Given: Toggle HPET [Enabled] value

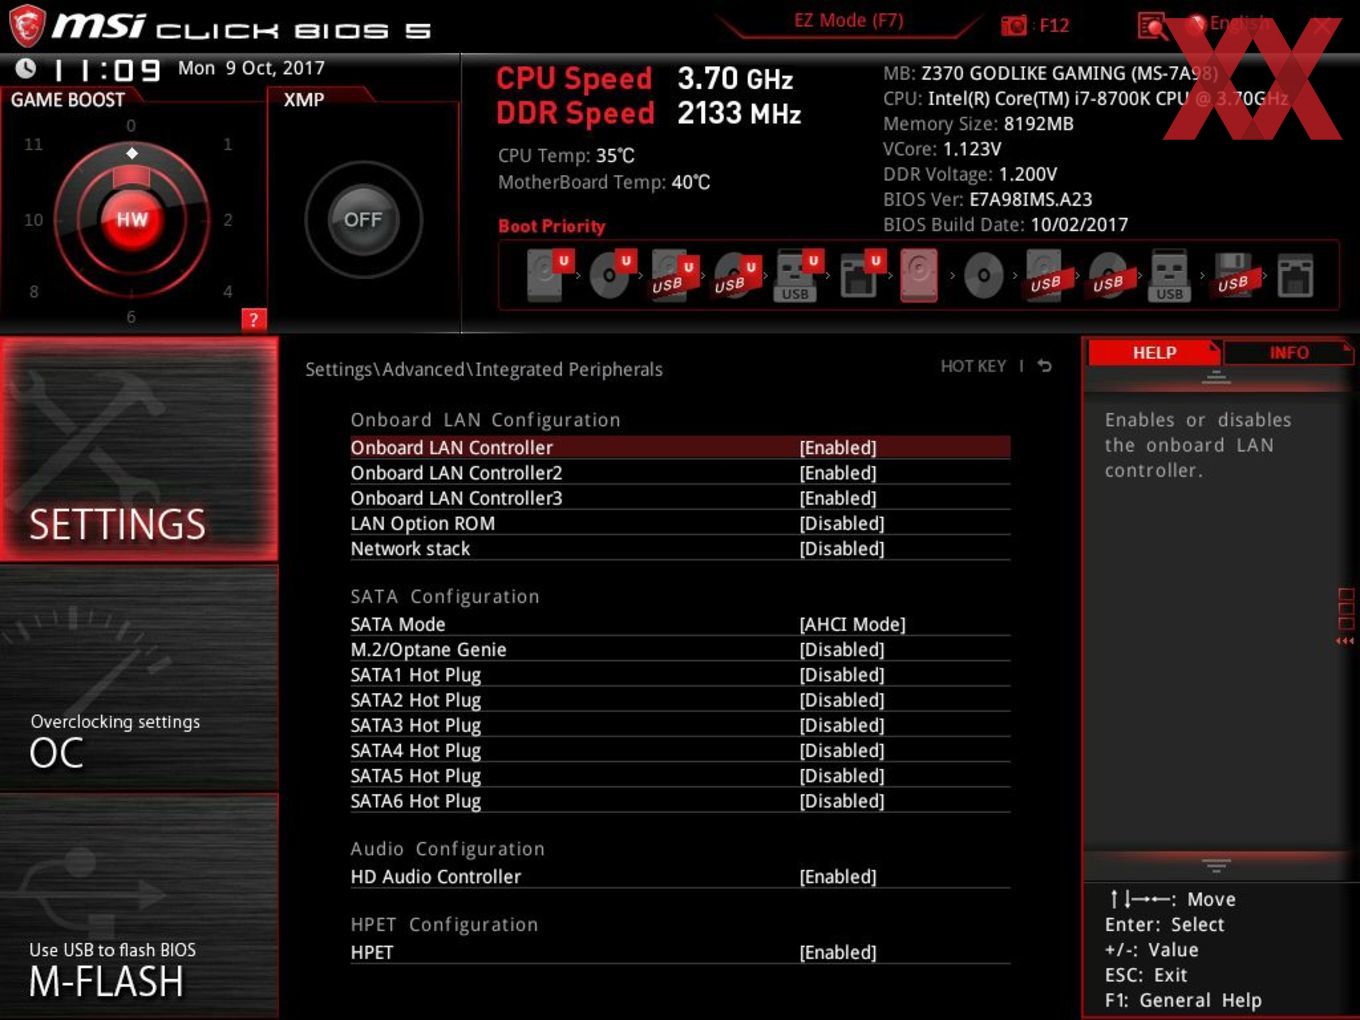Looking at the screenshot, I should click(838, 952).
